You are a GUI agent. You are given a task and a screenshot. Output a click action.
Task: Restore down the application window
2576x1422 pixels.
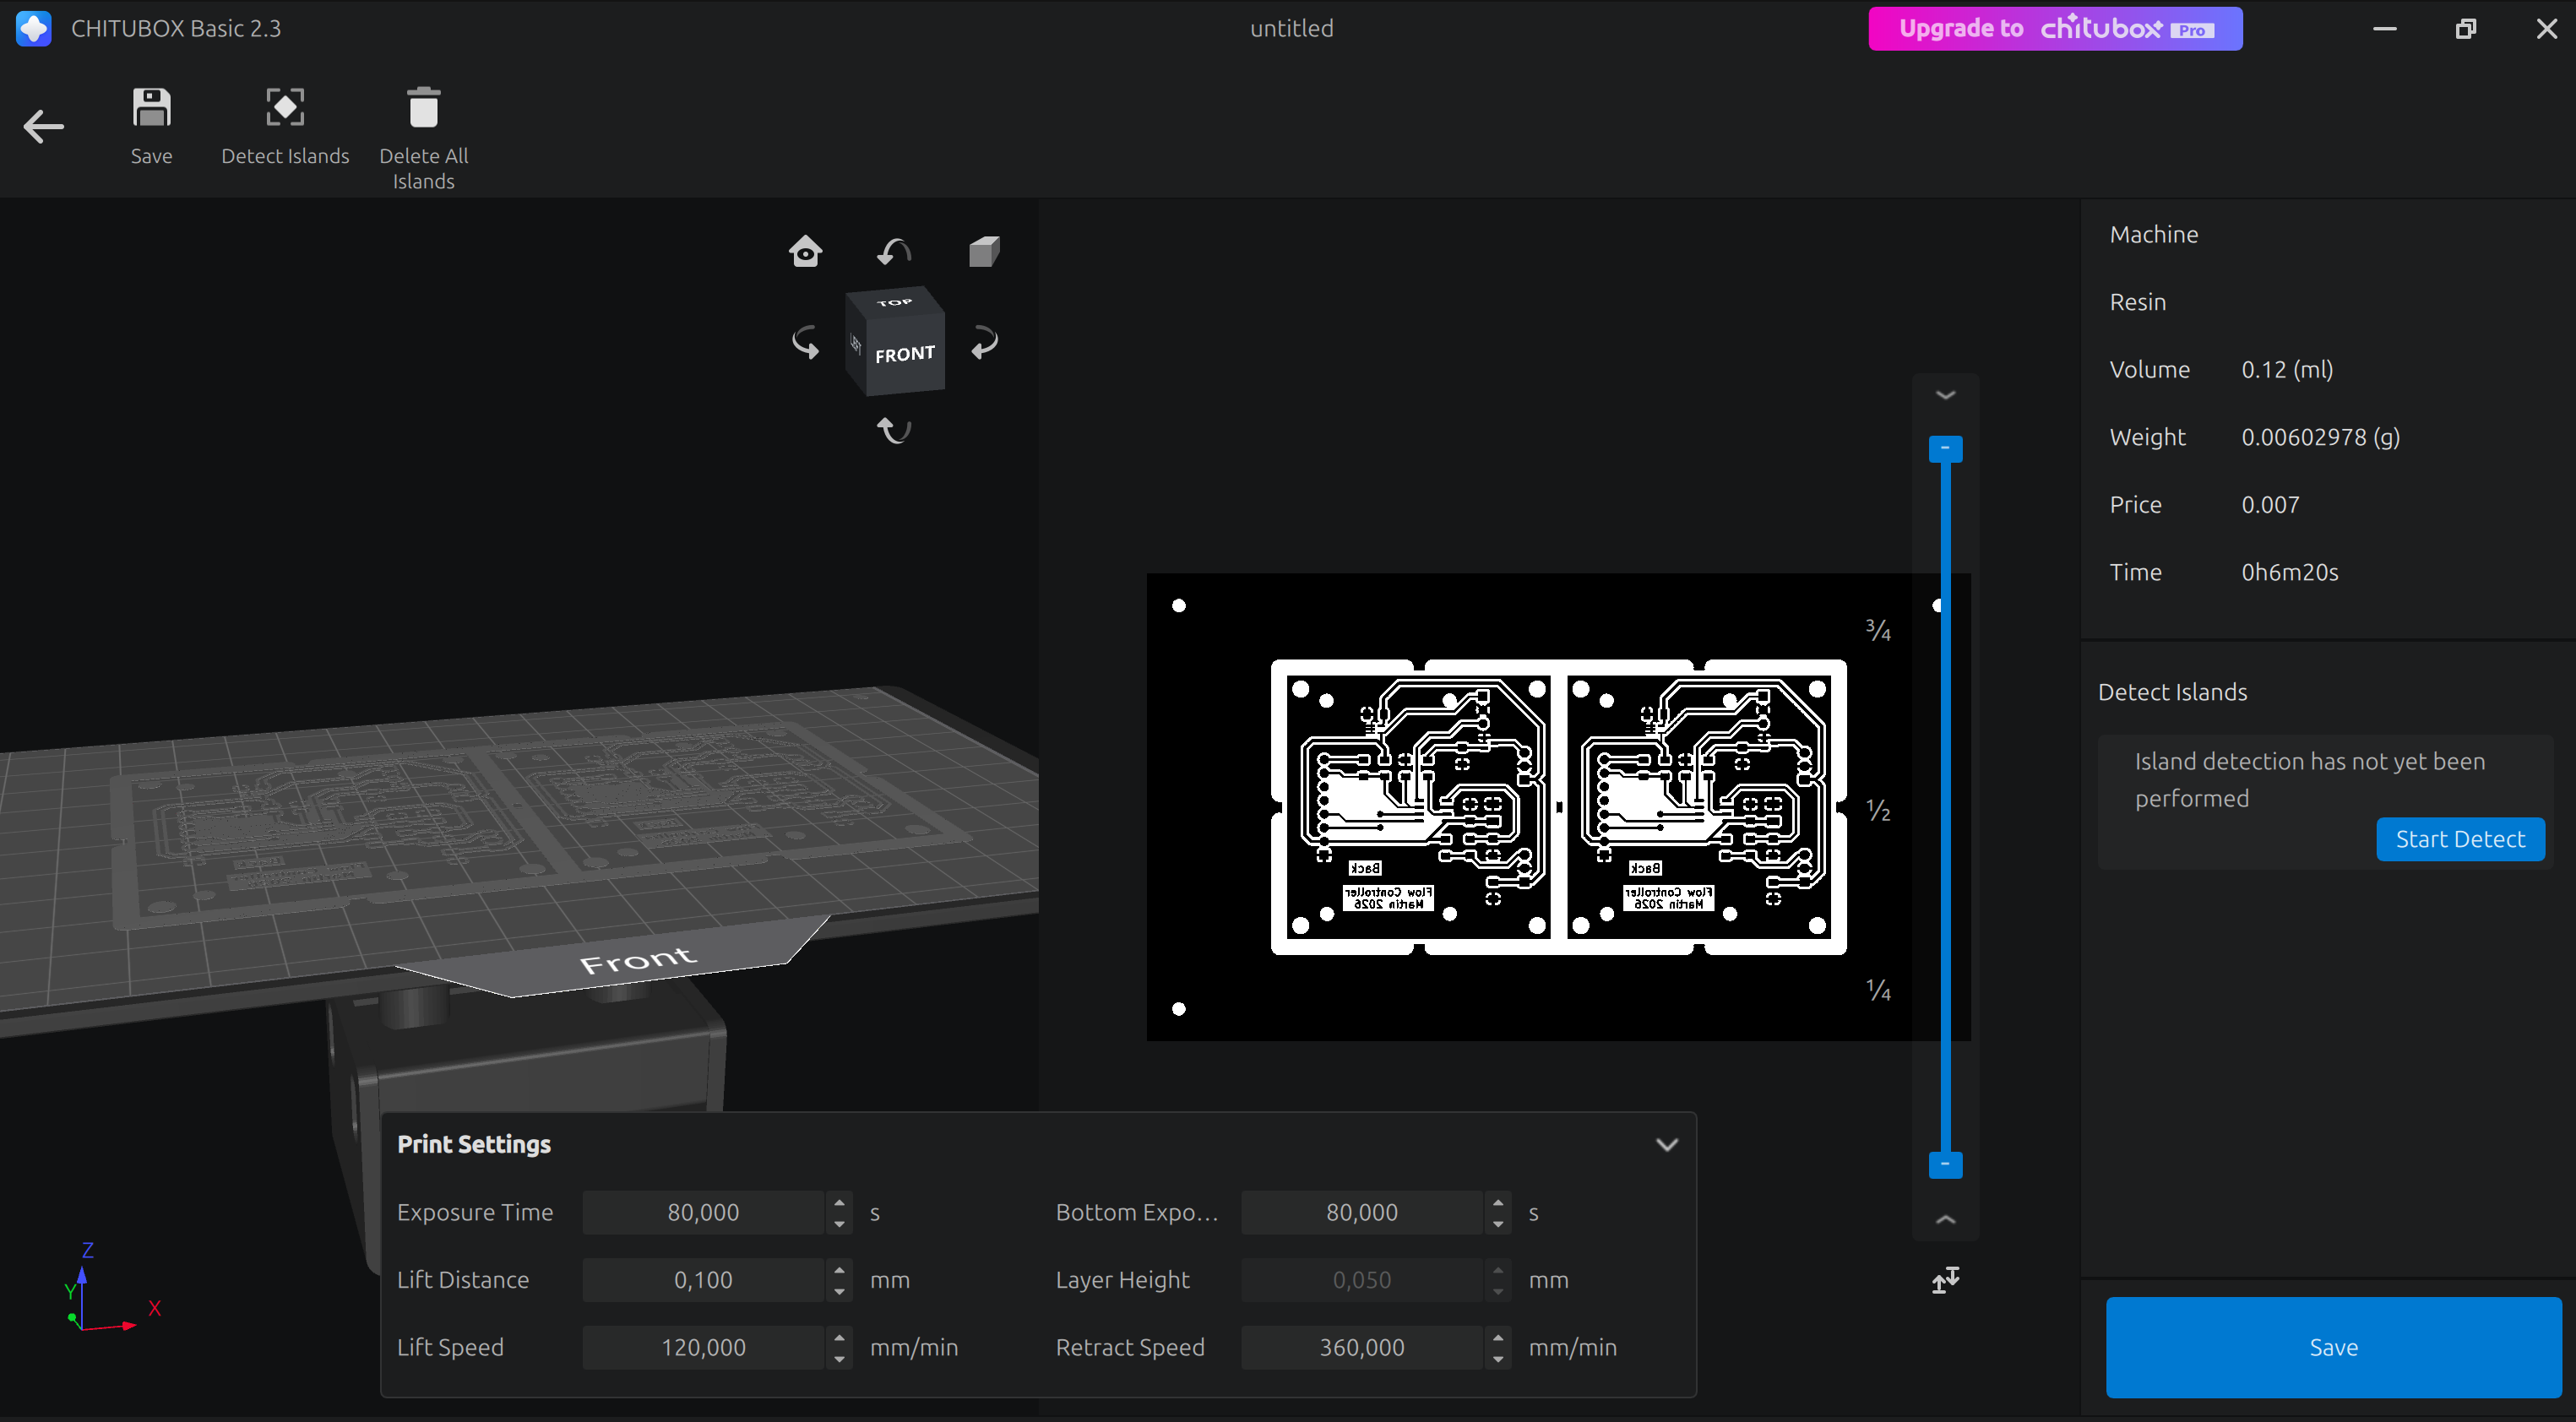click(2465, 28)
